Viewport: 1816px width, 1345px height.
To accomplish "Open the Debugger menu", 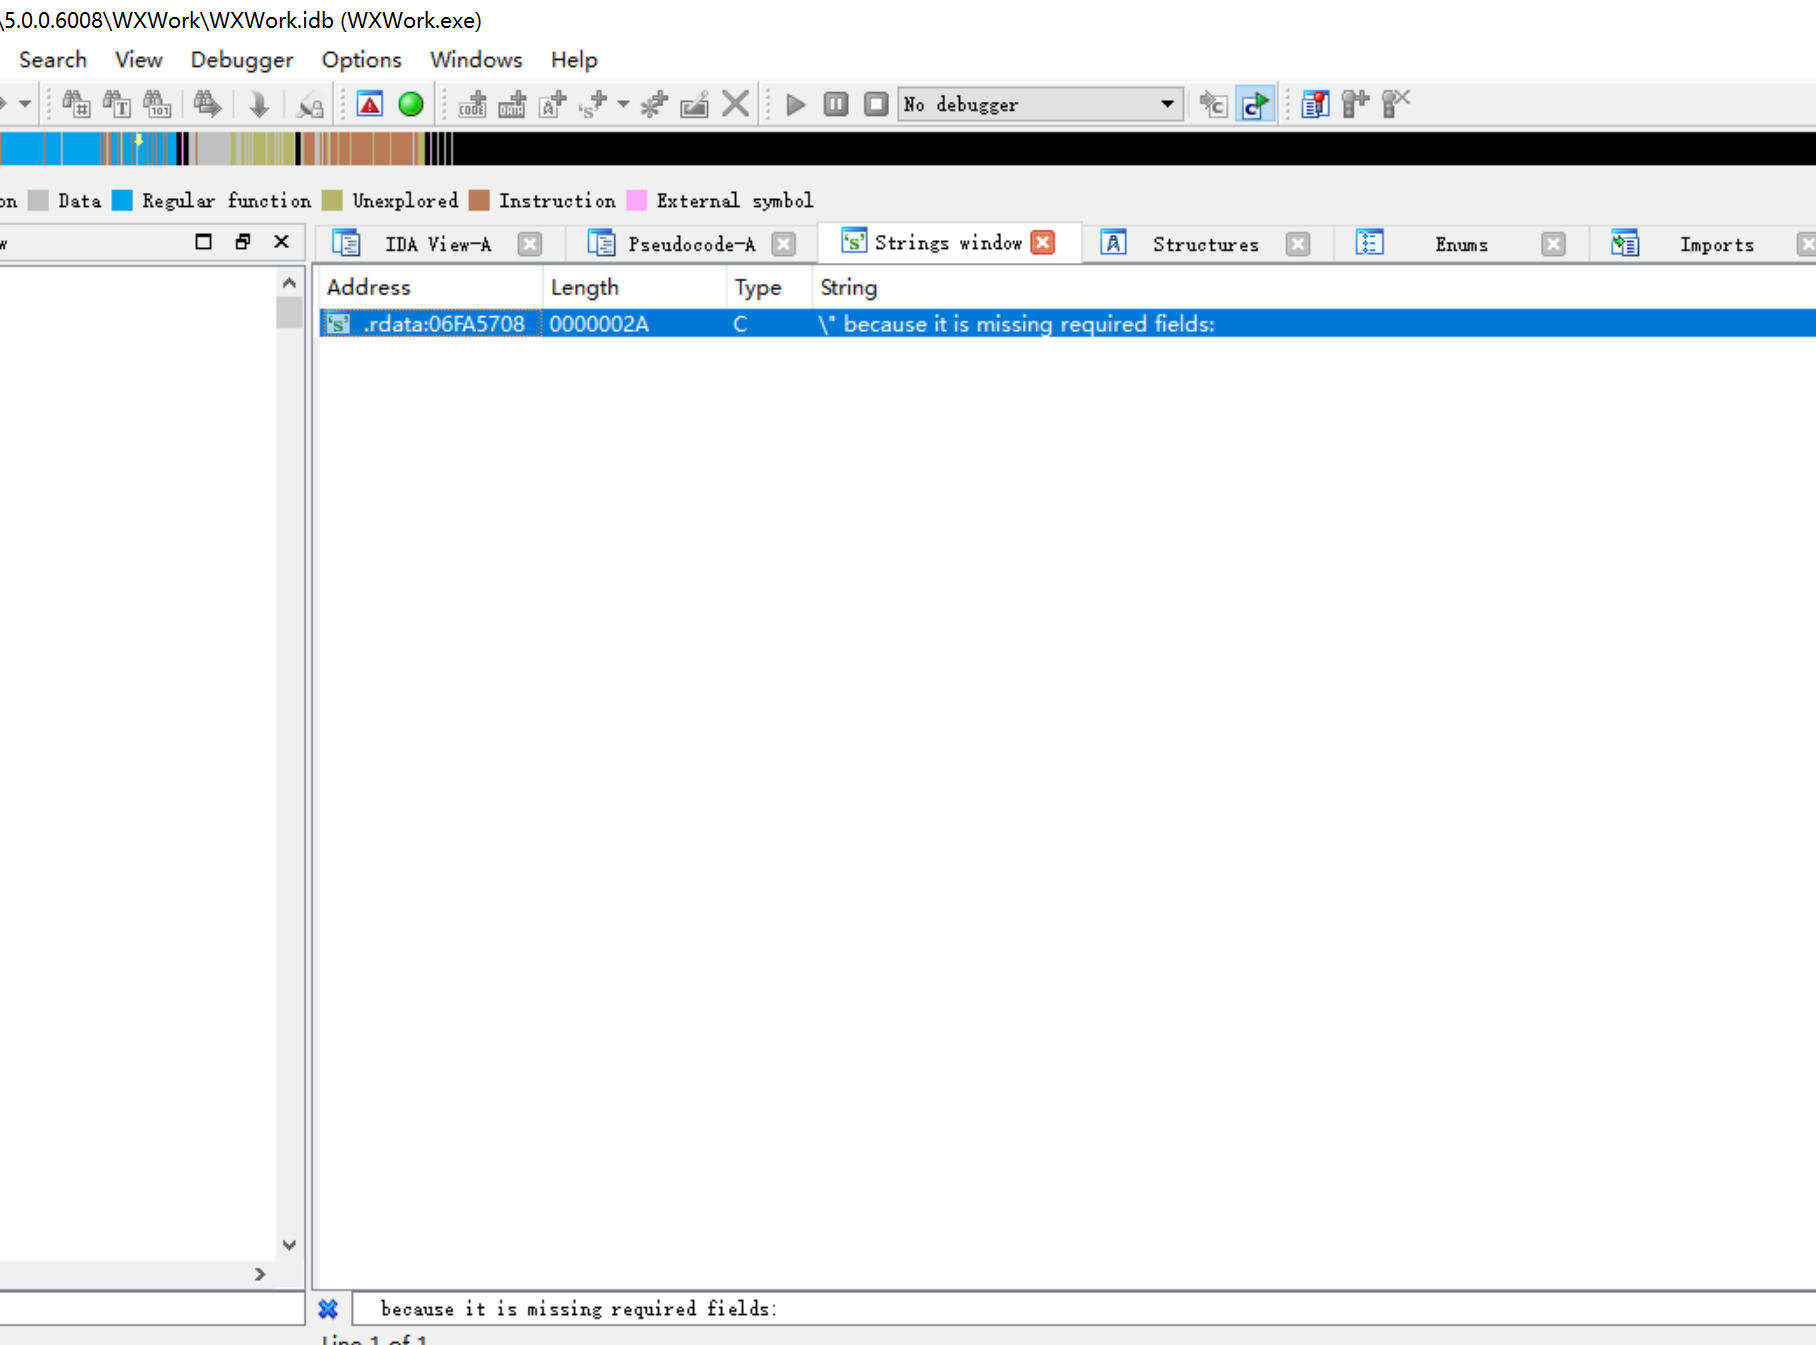I will 242,60.
